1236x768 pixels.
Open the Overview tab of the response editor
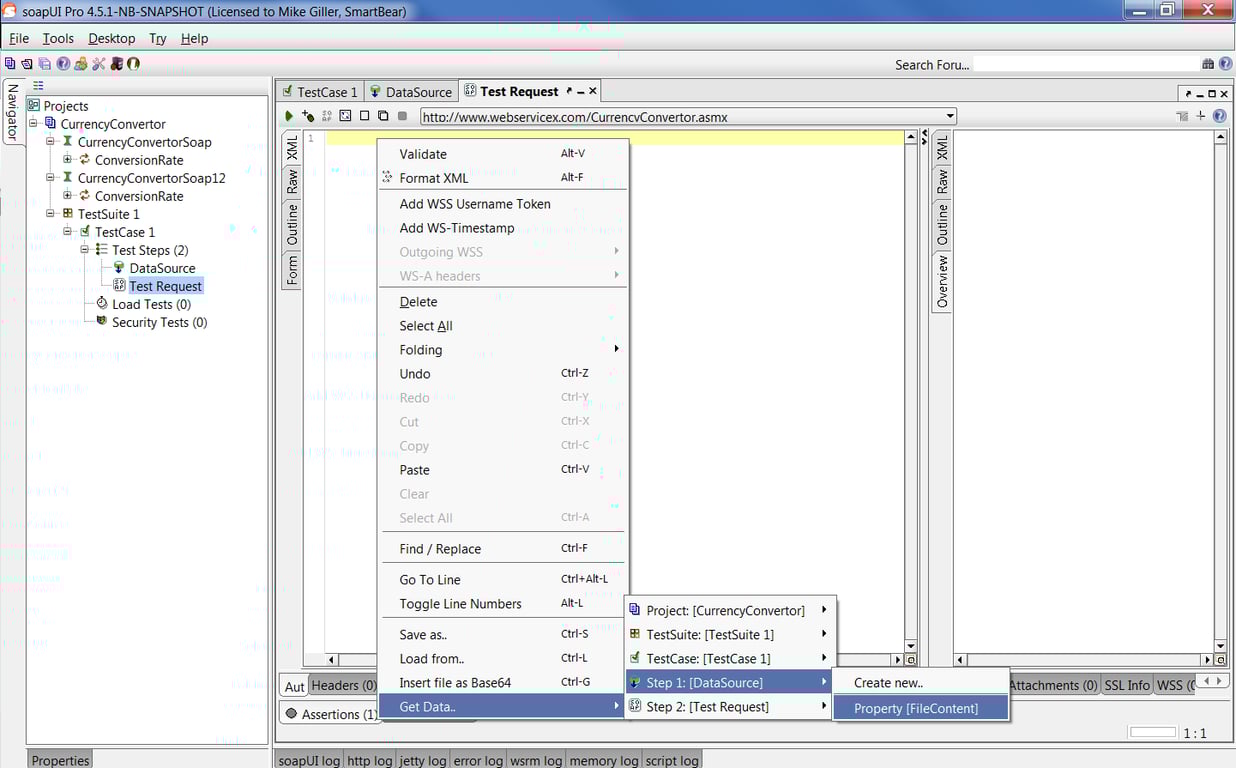(942, 282)
